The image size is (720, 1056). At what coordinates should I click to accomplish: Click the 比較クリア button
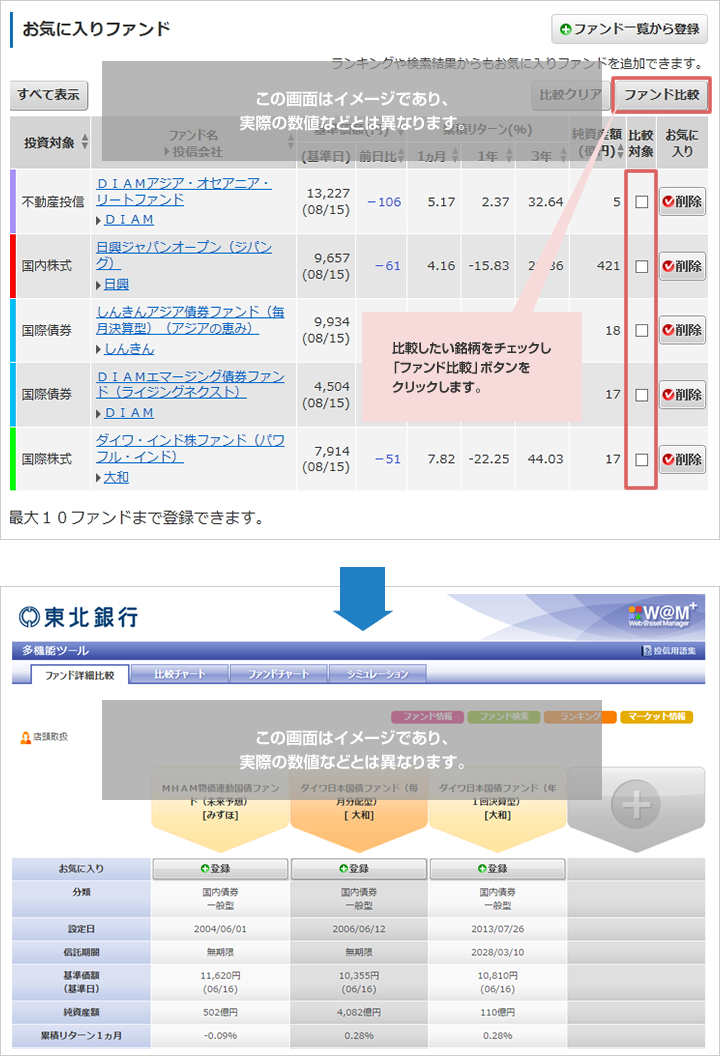point(569,95)
